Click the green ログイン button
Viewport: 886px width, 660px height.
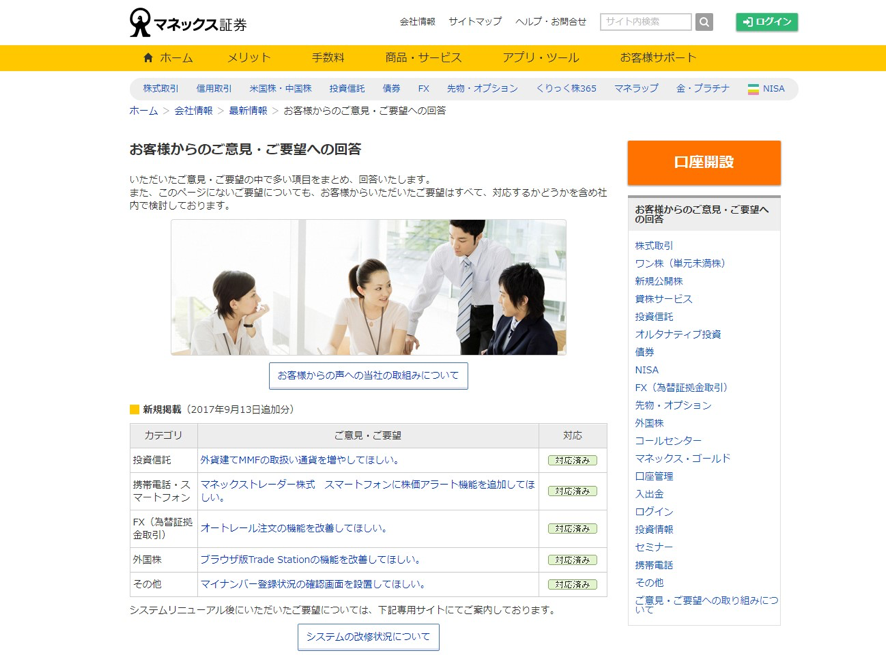(767, 21)
